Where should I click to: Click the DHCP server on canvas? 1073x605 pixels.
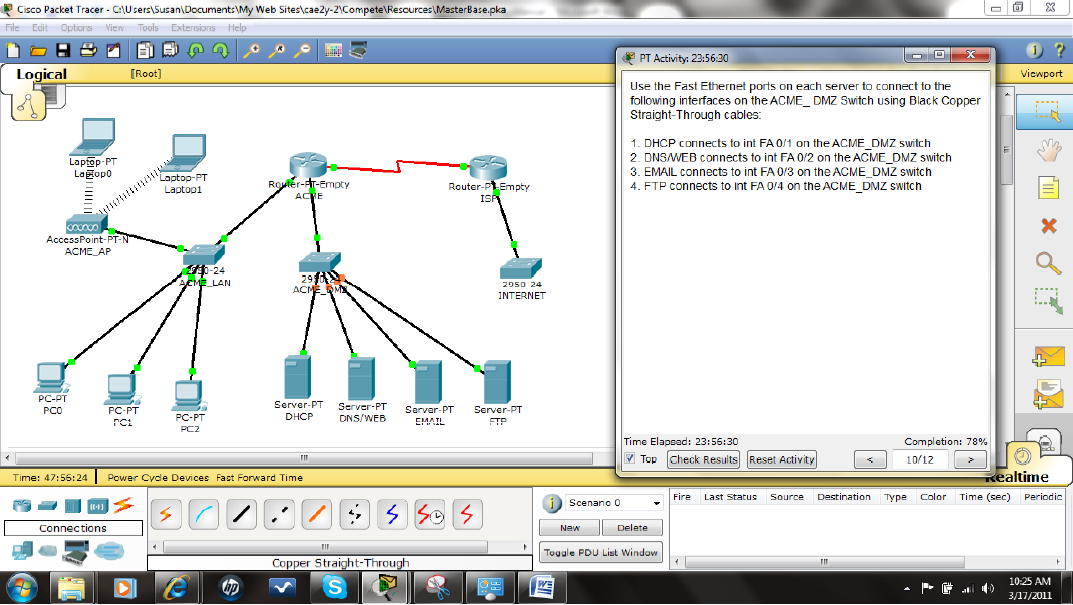(x=298, y=377)
